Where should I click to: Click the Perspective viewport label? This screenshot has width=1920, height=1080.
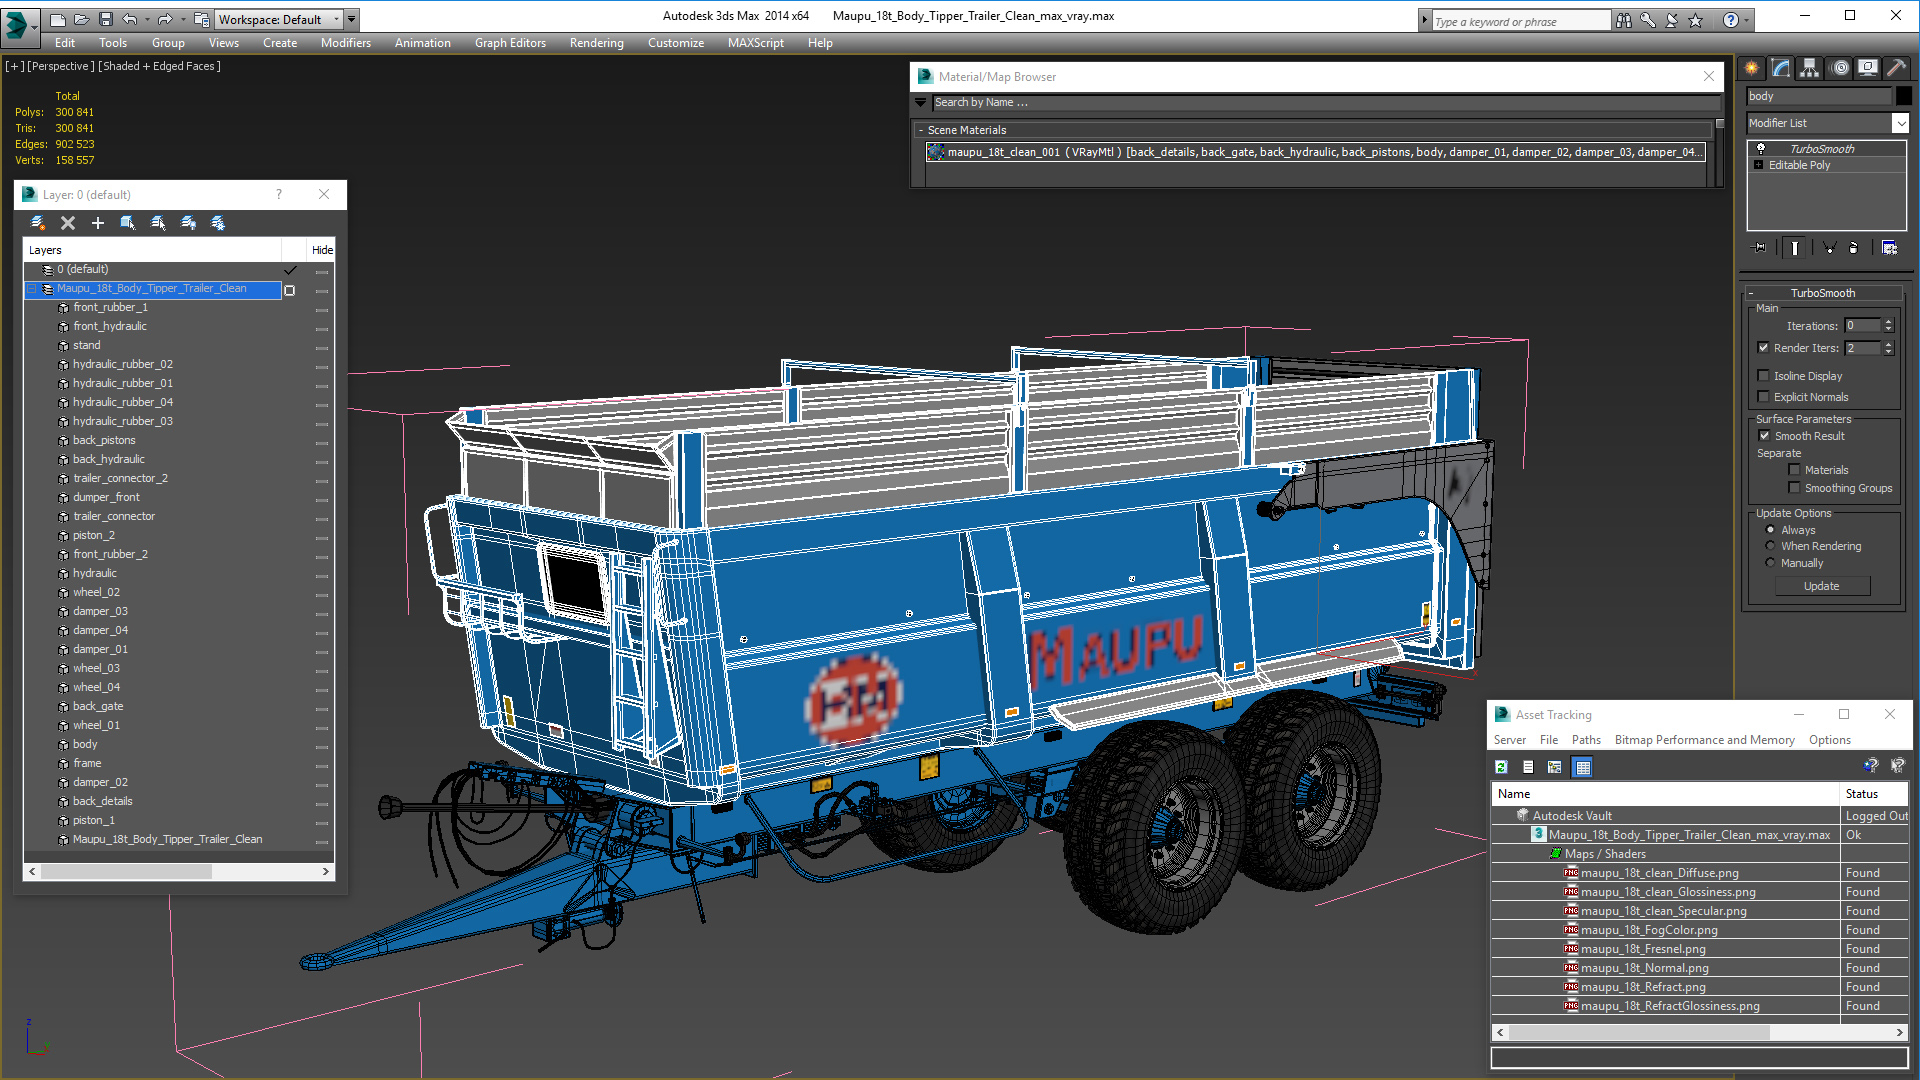pos(61,66)
